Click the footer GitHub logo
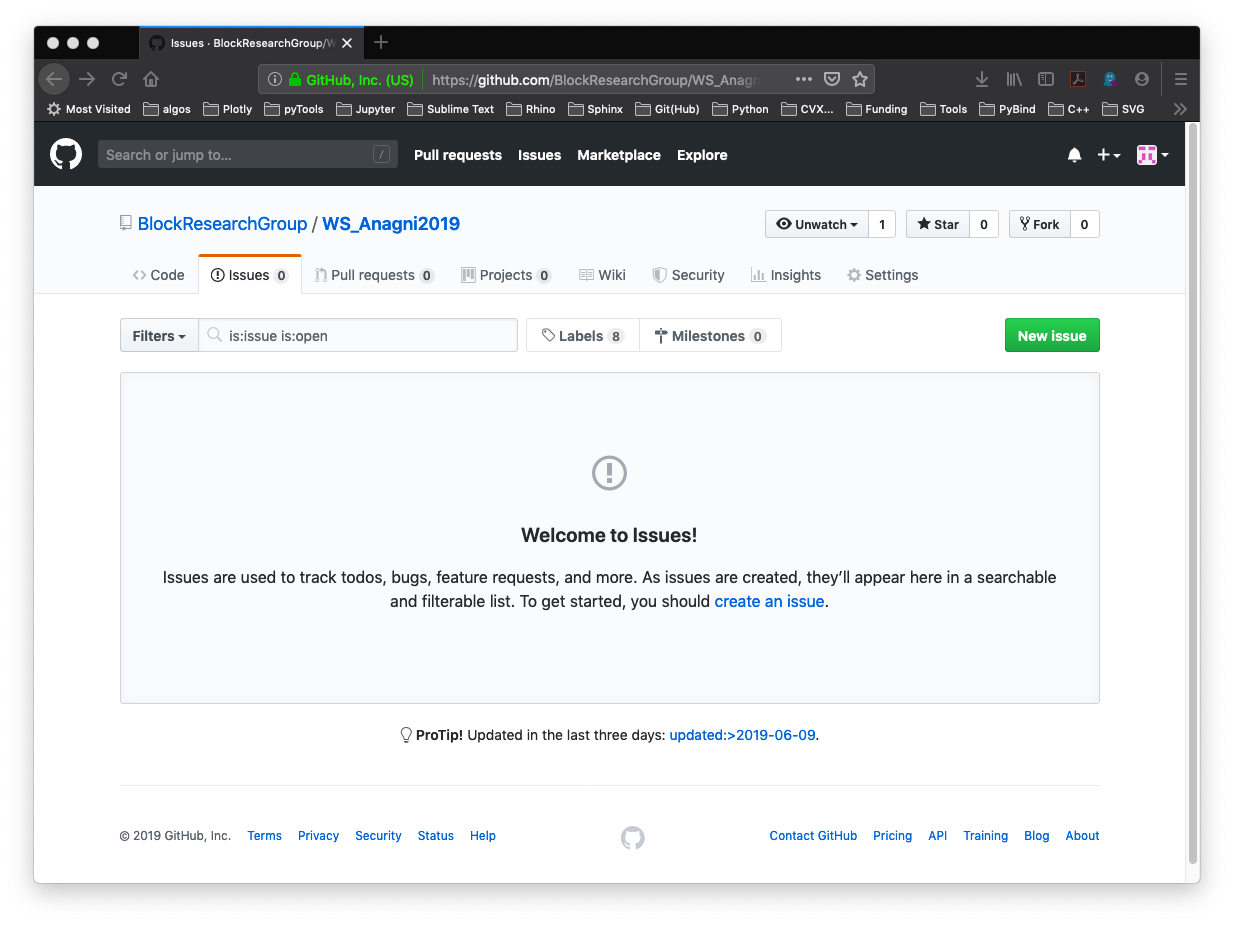The height and width of the screenshot is (925, 1234). 632,837
